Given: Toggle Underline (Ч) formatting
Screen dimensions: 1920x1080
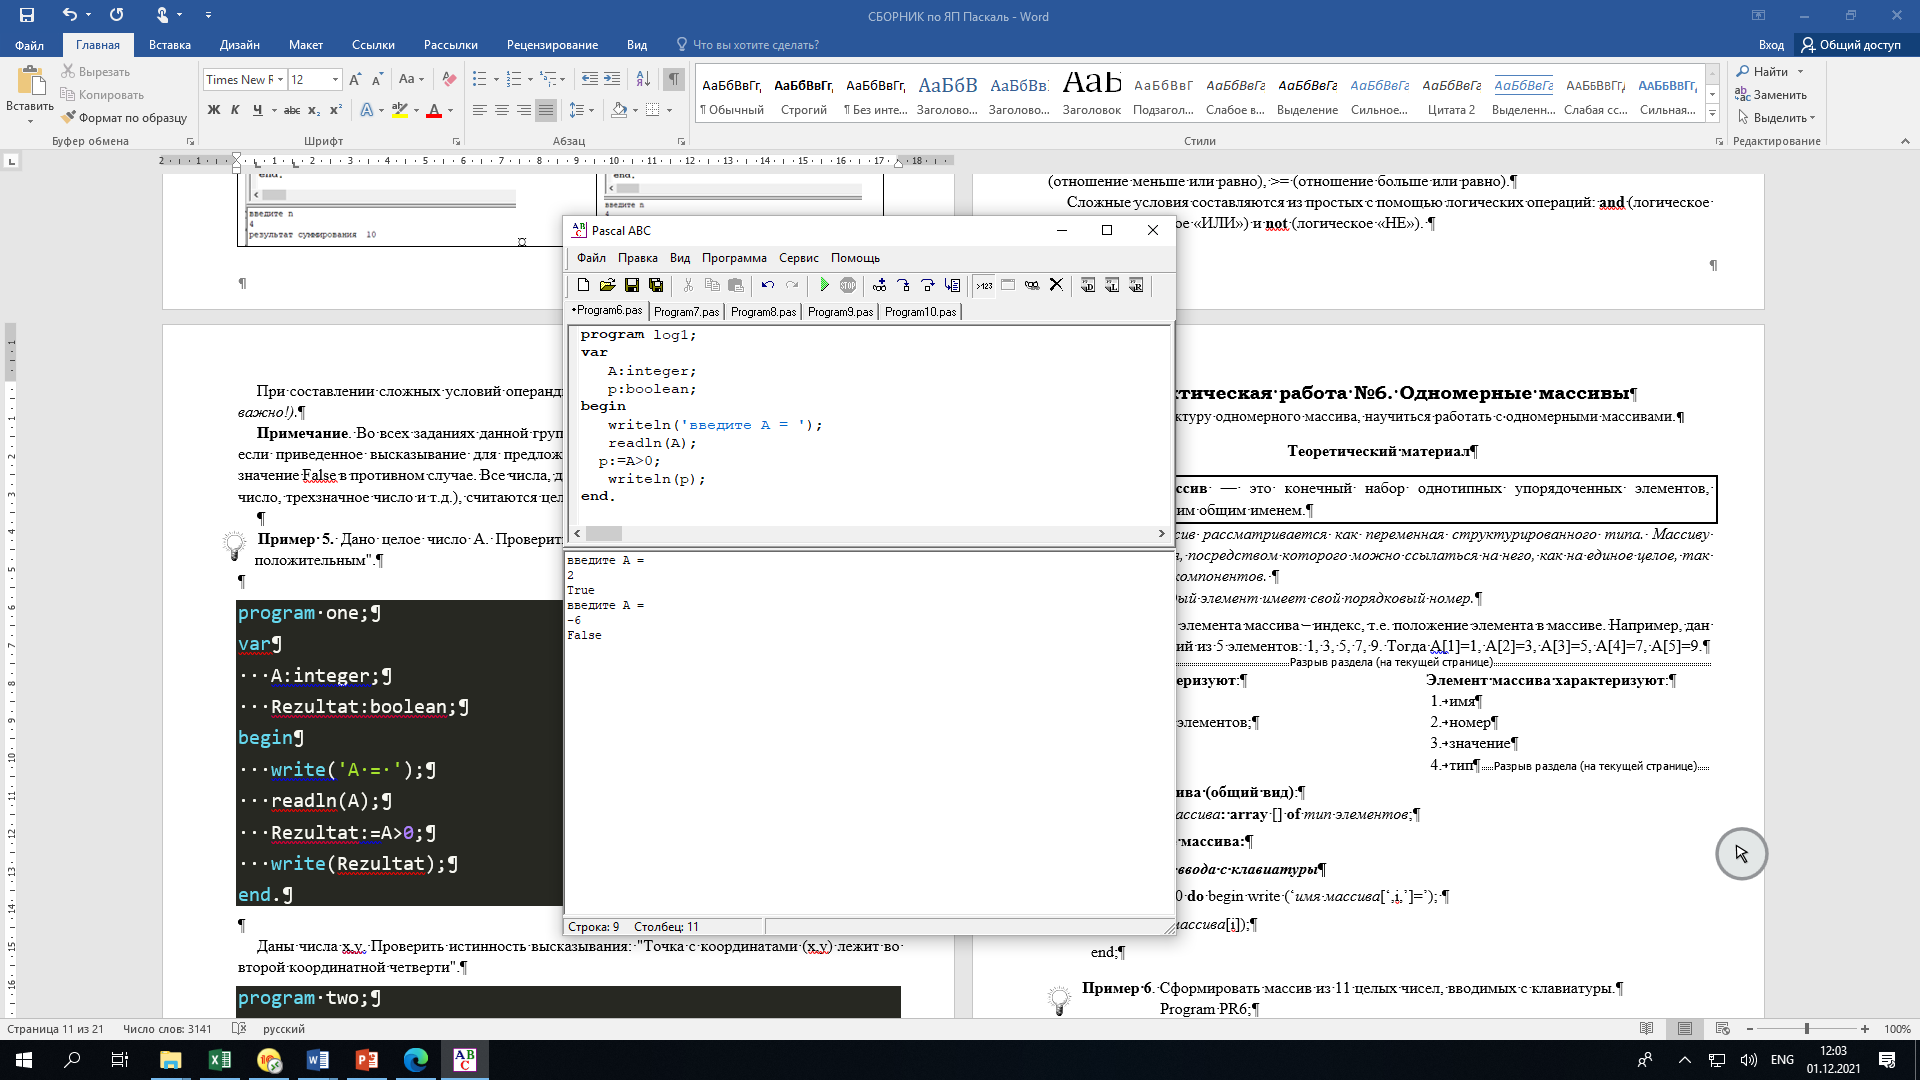Looking at the screenshot, I should click(257, 110).
